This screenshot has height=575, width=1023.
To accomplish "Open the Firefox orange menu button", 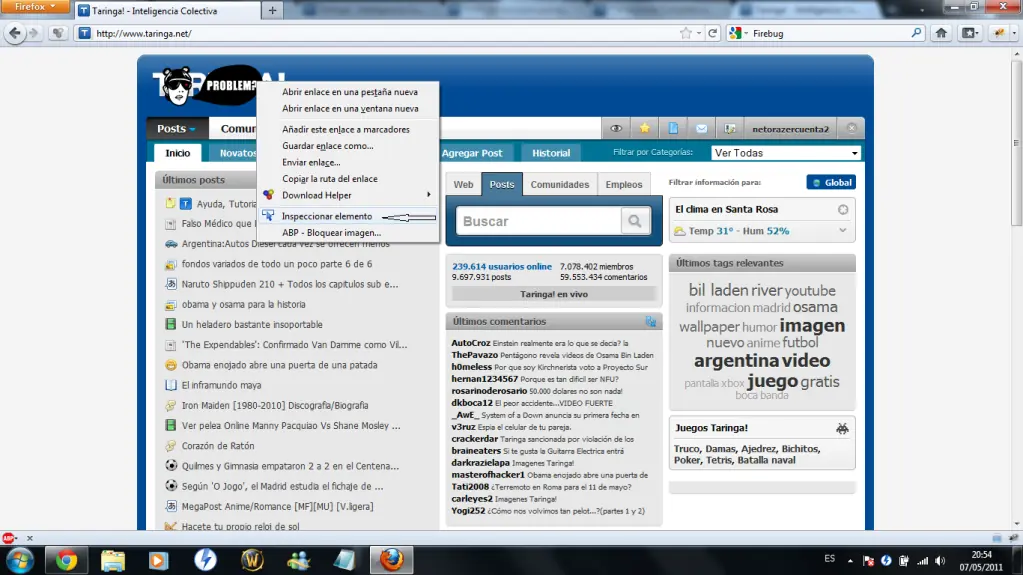I will [37, 7].
